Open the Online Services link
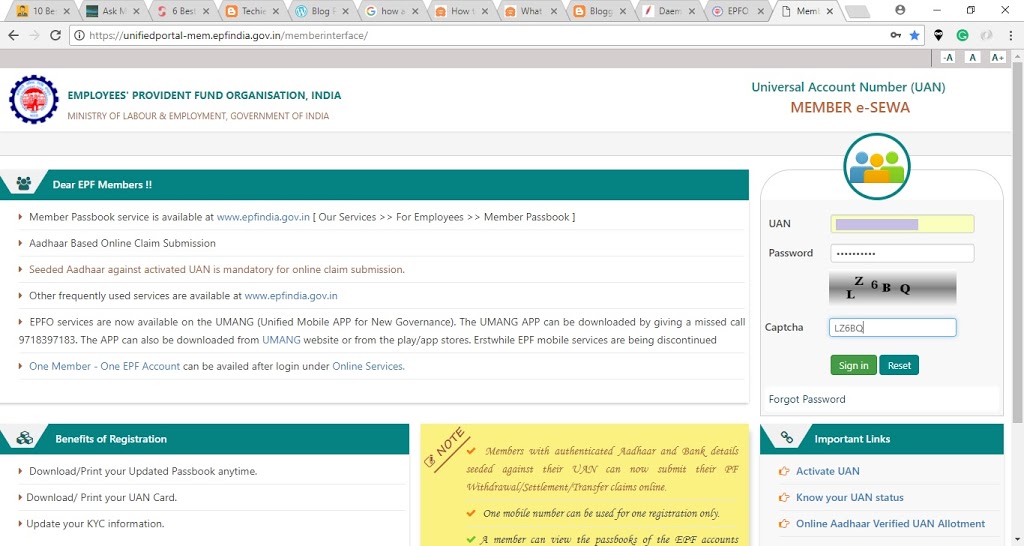1024x546 pixels. point(368,366)
